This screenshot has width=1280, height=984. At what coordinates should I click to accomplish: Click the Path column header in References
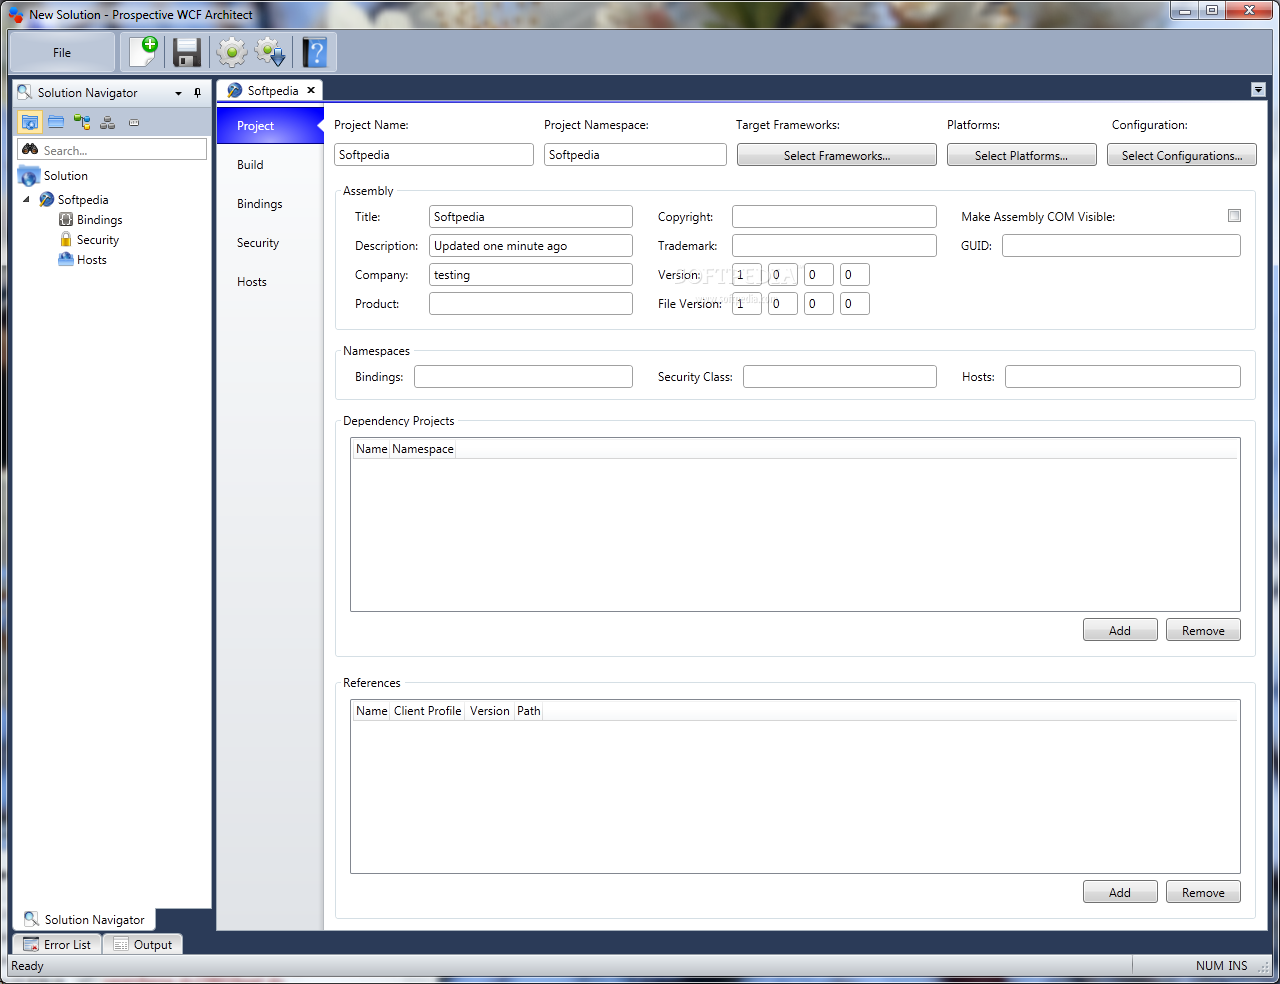(529, 711)
